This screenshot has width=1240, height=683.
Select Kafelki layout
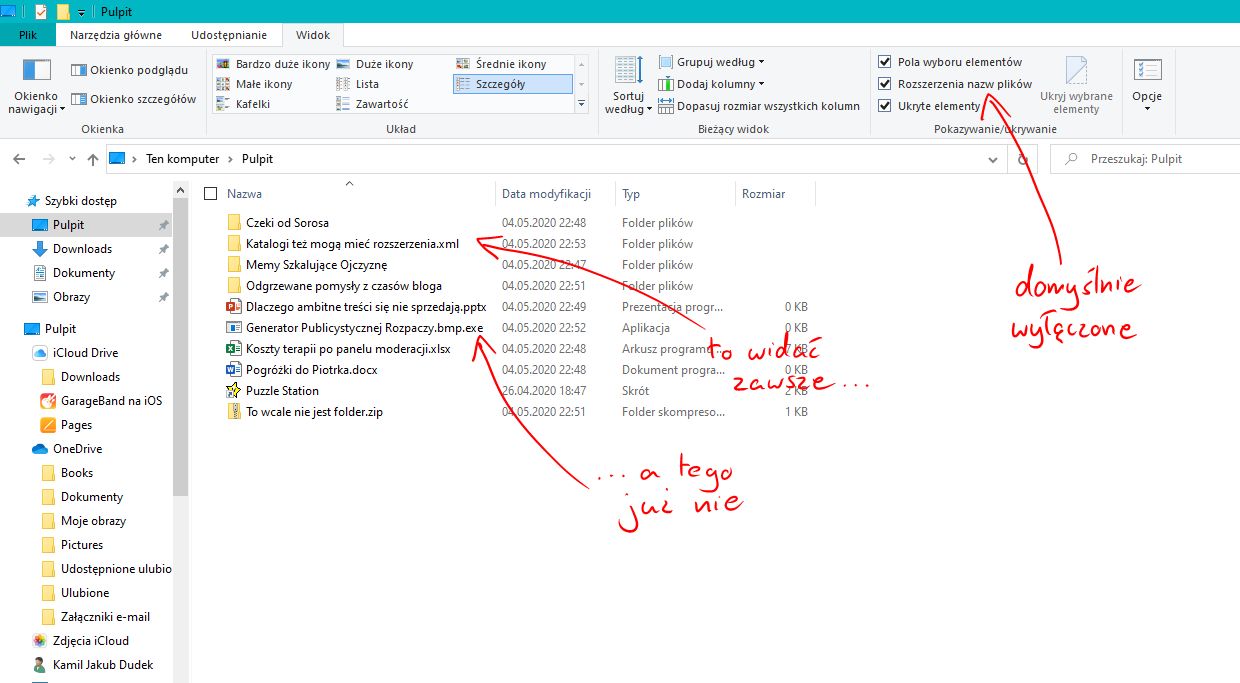coord(243,104)
